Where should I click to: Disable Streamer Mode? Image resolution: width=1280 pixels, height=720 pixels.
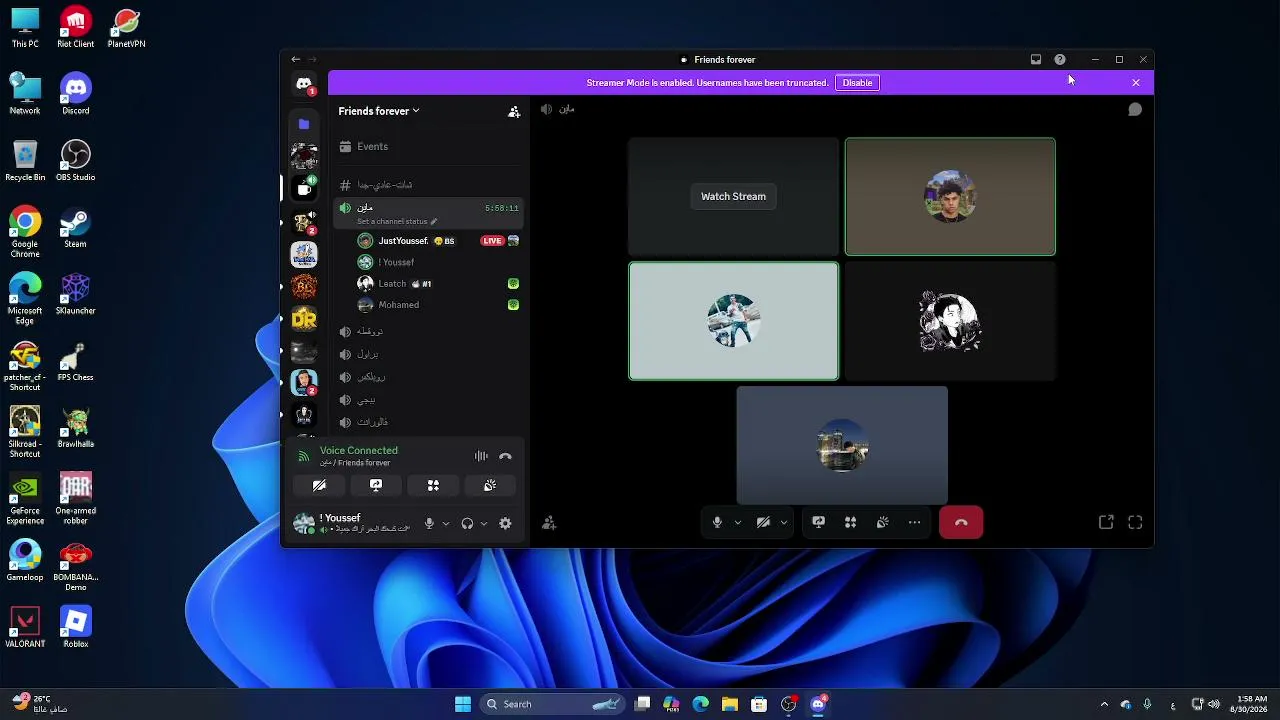point(857,83)
